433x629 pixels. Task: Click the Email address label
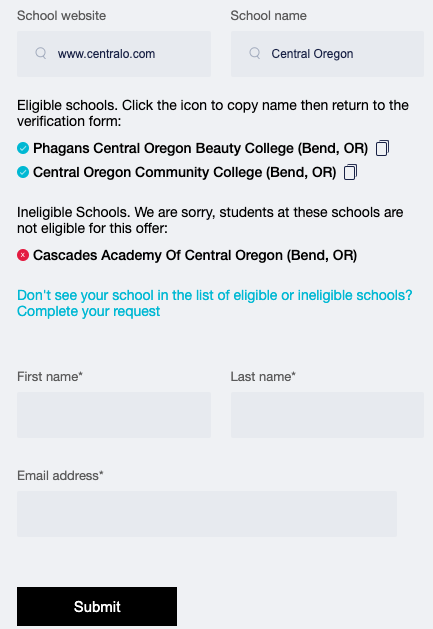coord(60,476)
